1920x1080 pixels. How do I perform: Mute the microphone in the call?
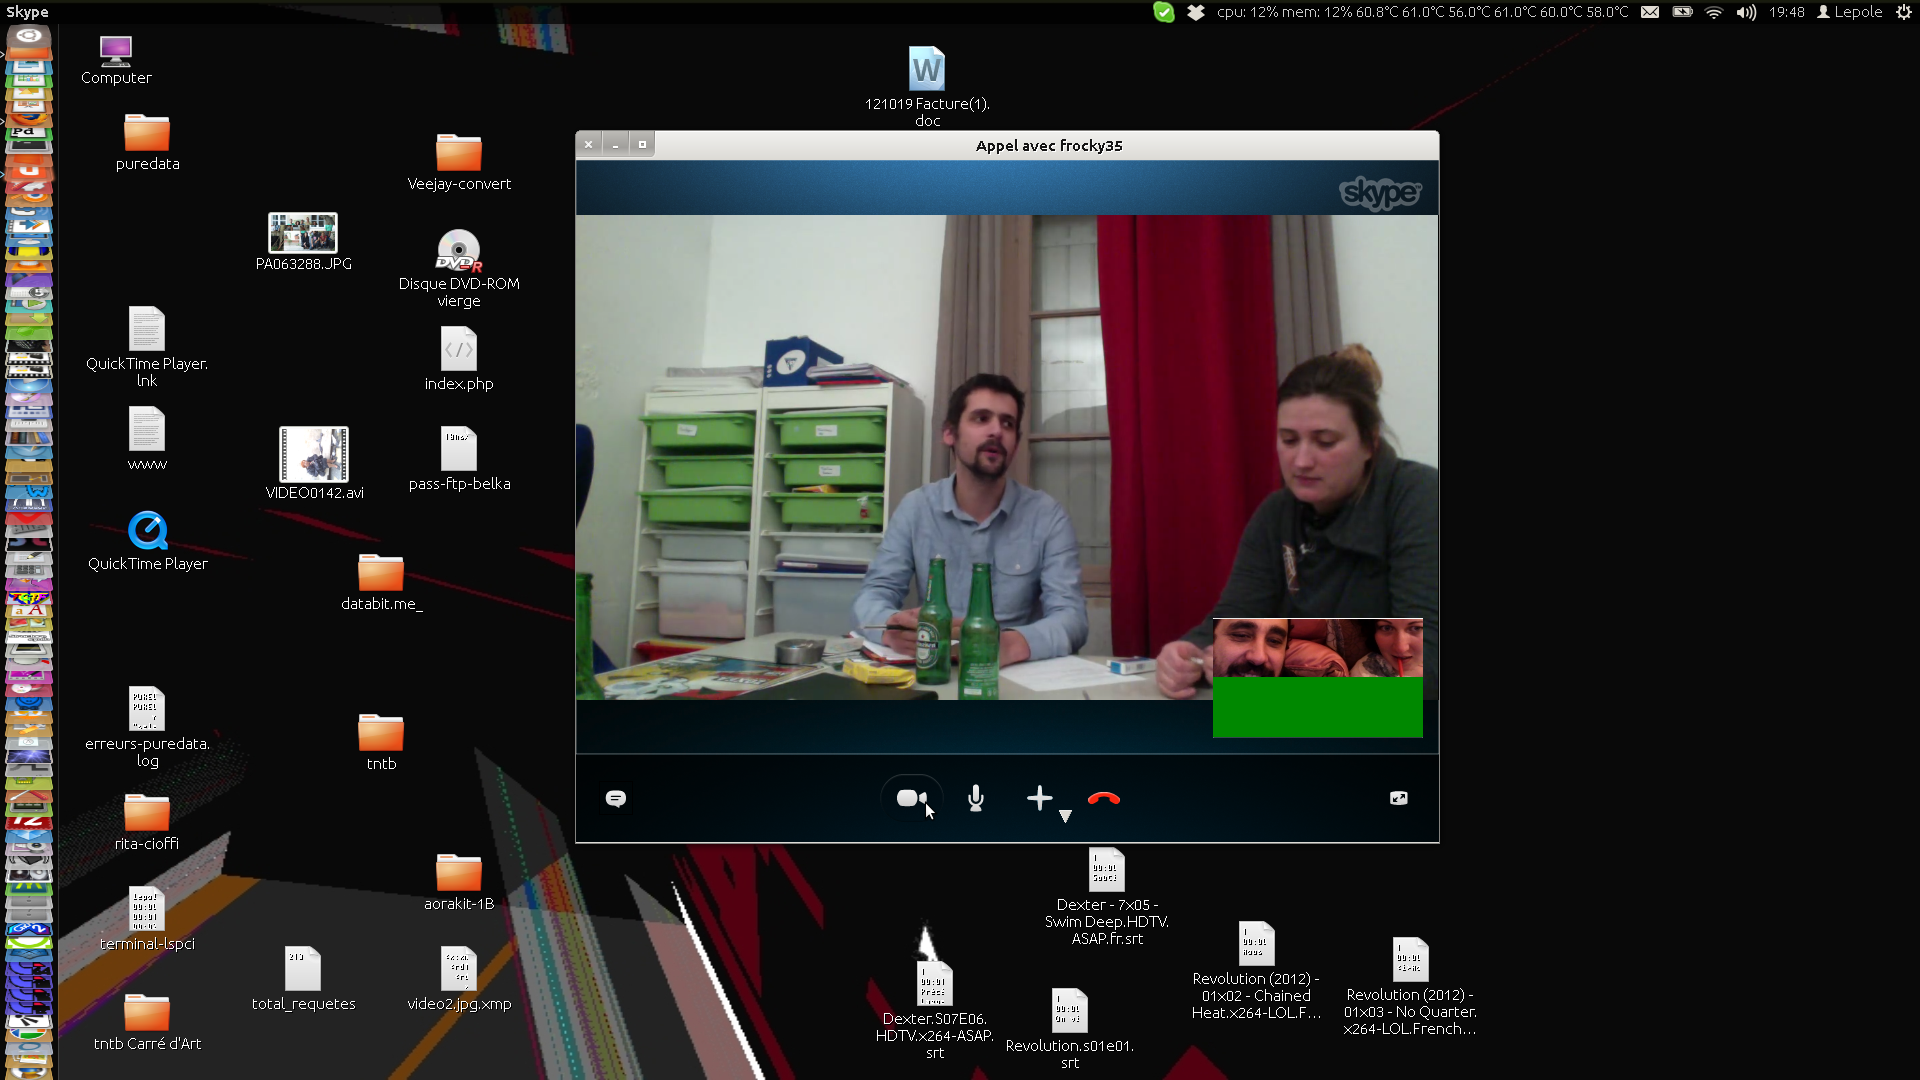tap(976, 798)
